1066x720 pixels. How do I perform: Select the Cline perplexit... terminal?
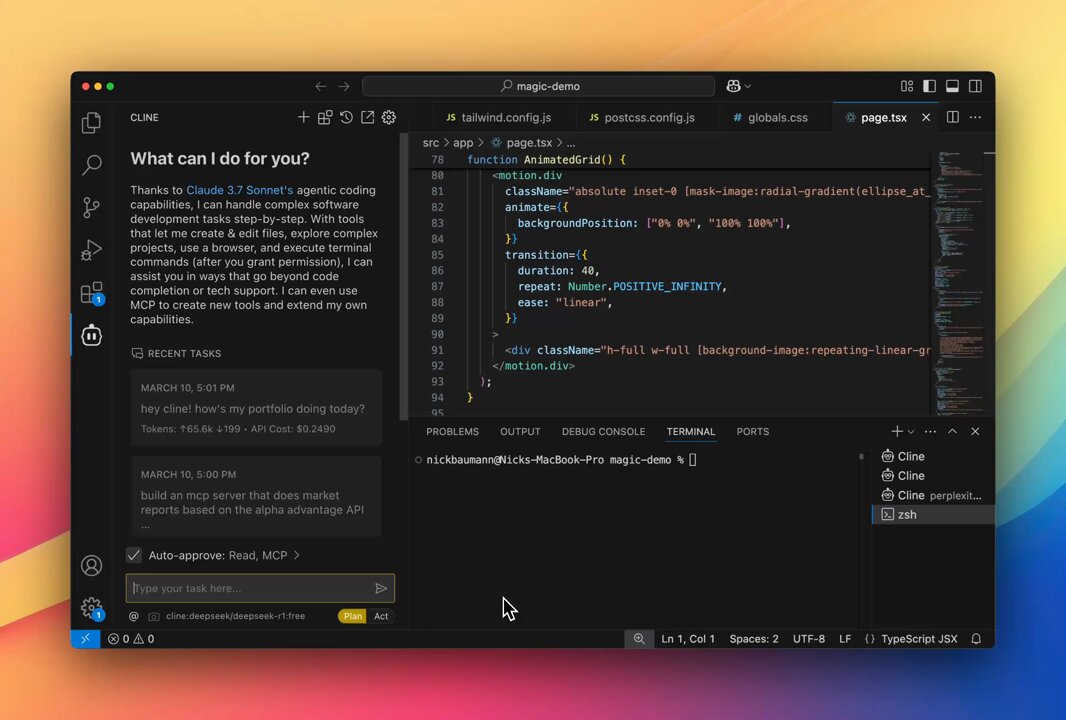pos(933,496)
